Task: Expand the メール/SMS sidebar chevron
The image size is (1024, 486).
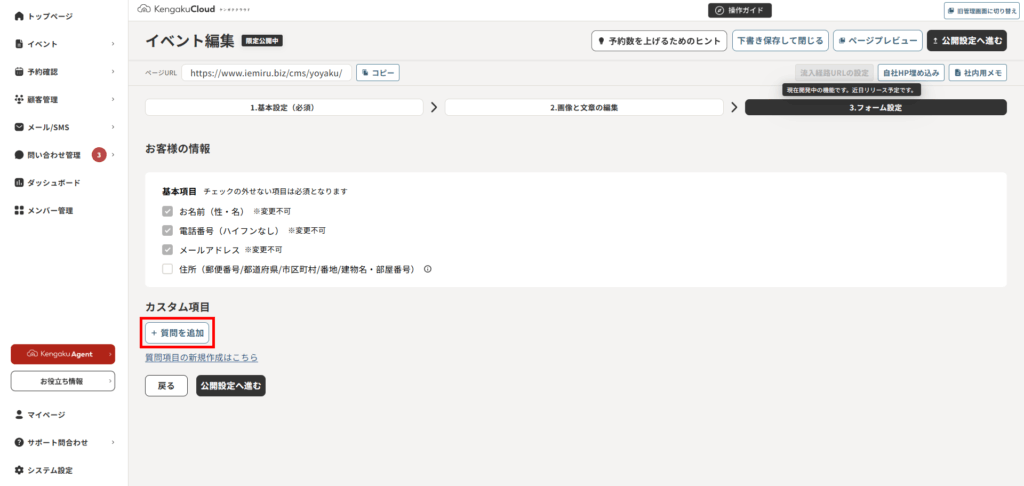Action: [113, 127]
